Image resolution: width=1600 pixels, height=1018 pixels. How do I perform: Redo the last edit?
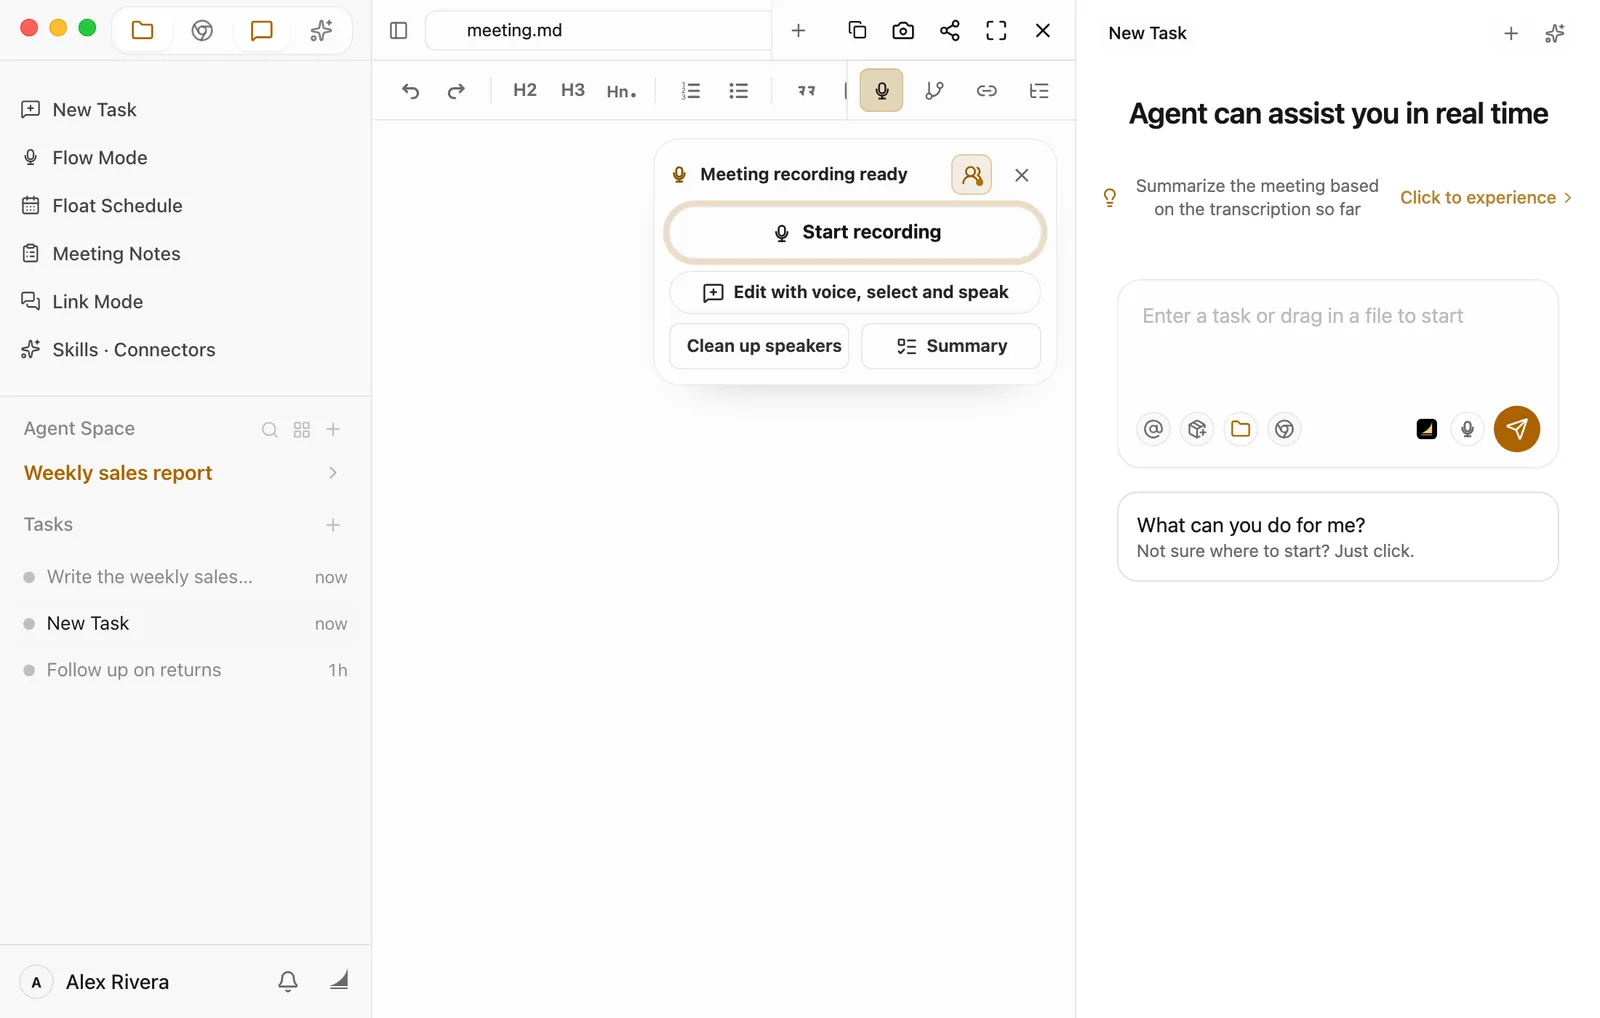point(456,91)
